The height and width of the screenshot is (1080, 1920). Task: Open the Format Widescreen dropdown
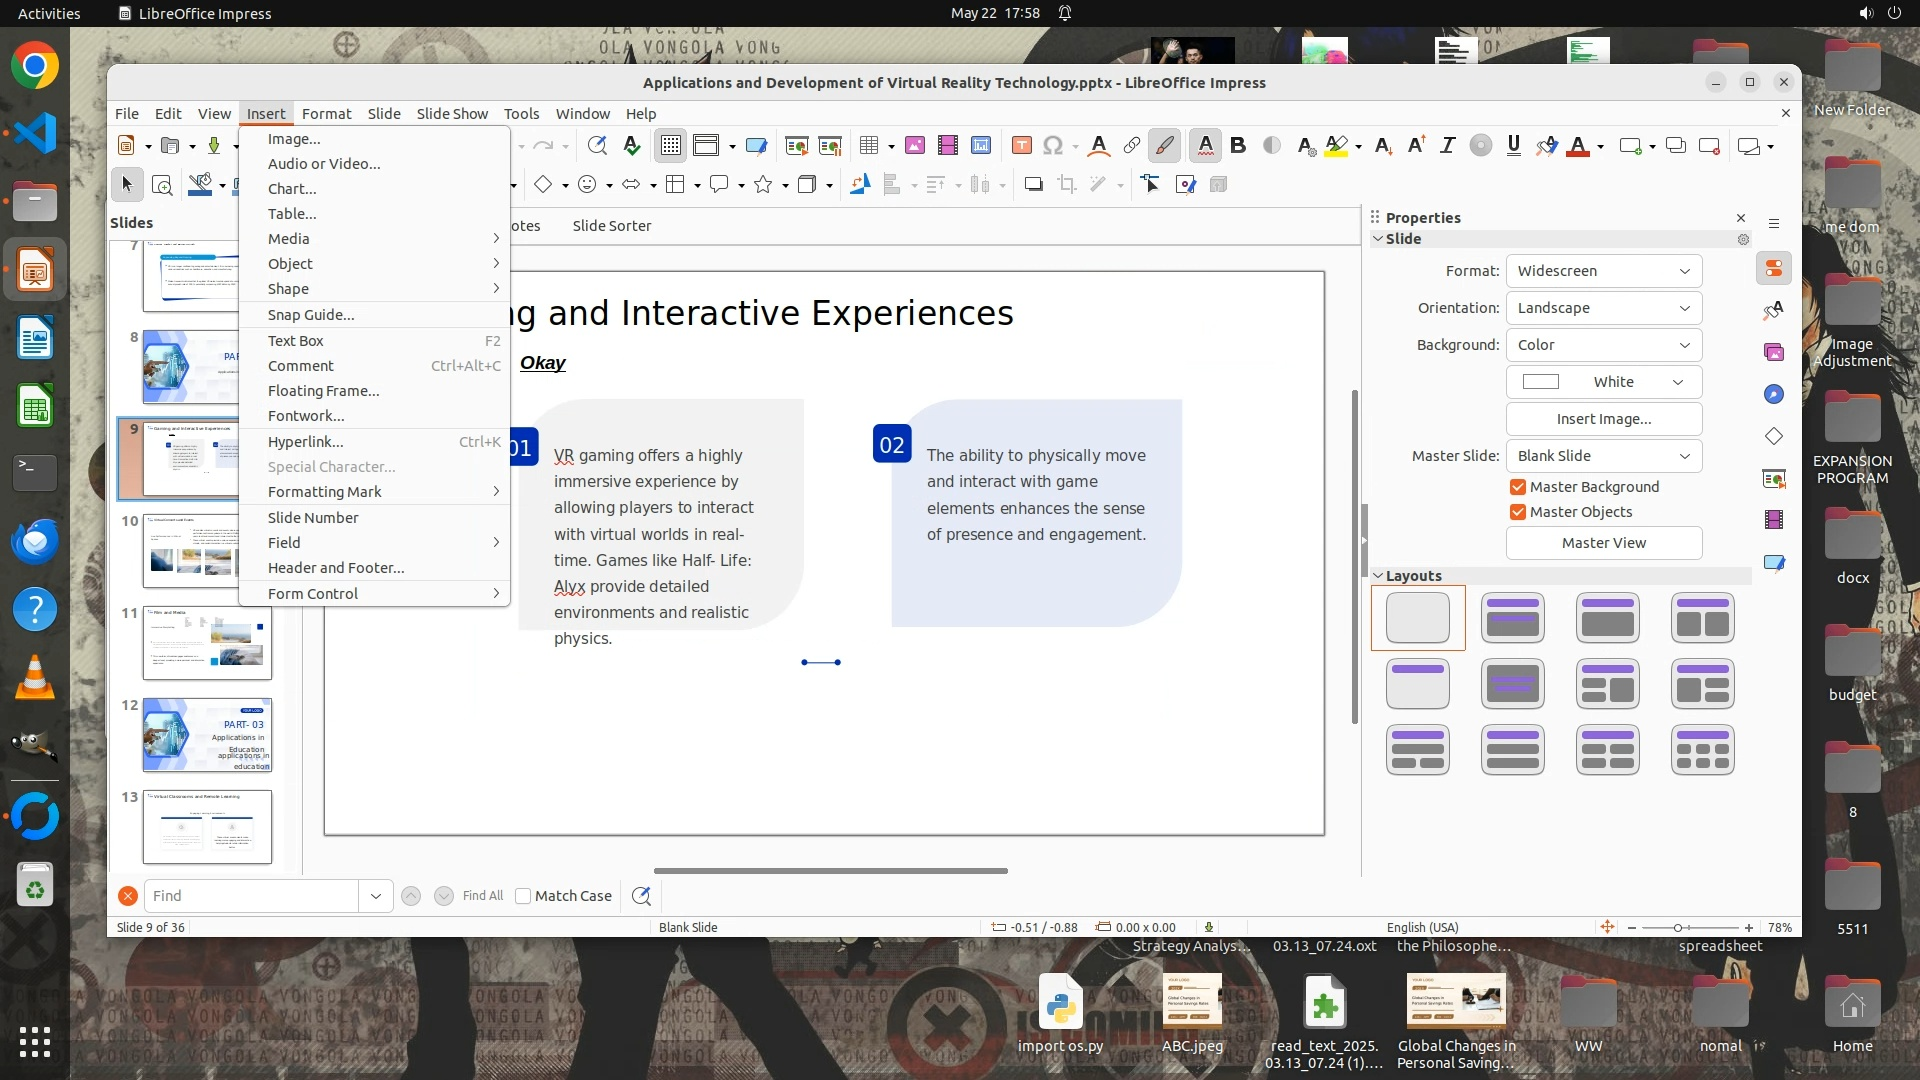click(1603, 271)
